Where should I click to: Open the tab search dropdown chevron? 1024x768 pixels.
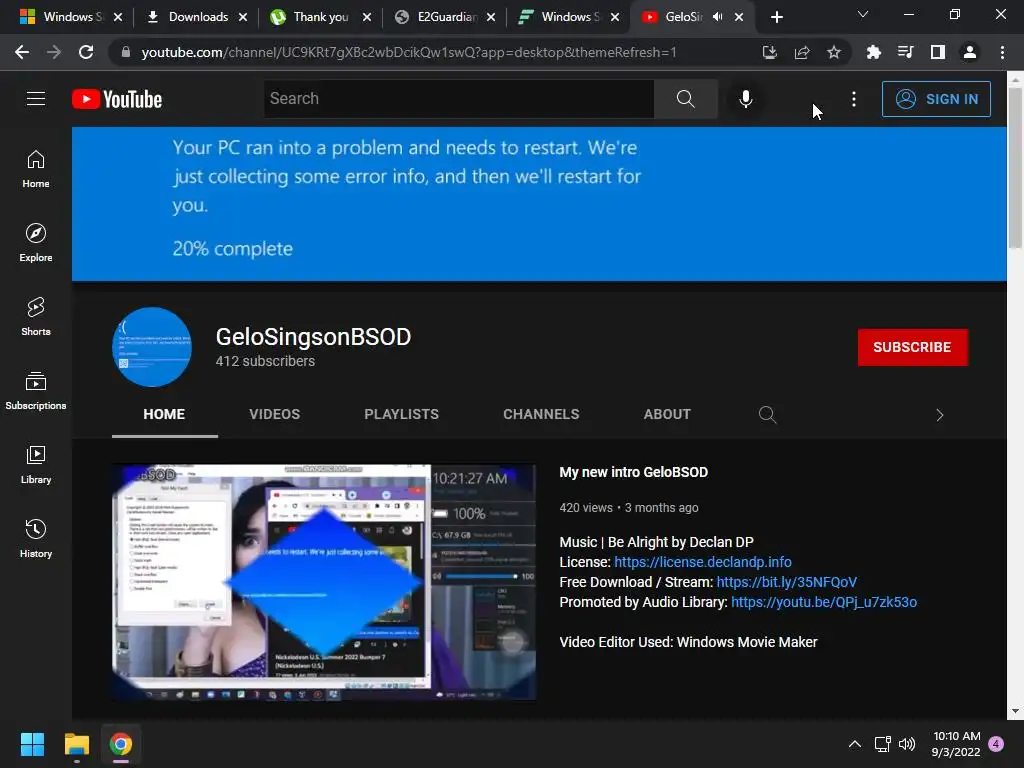863,14
